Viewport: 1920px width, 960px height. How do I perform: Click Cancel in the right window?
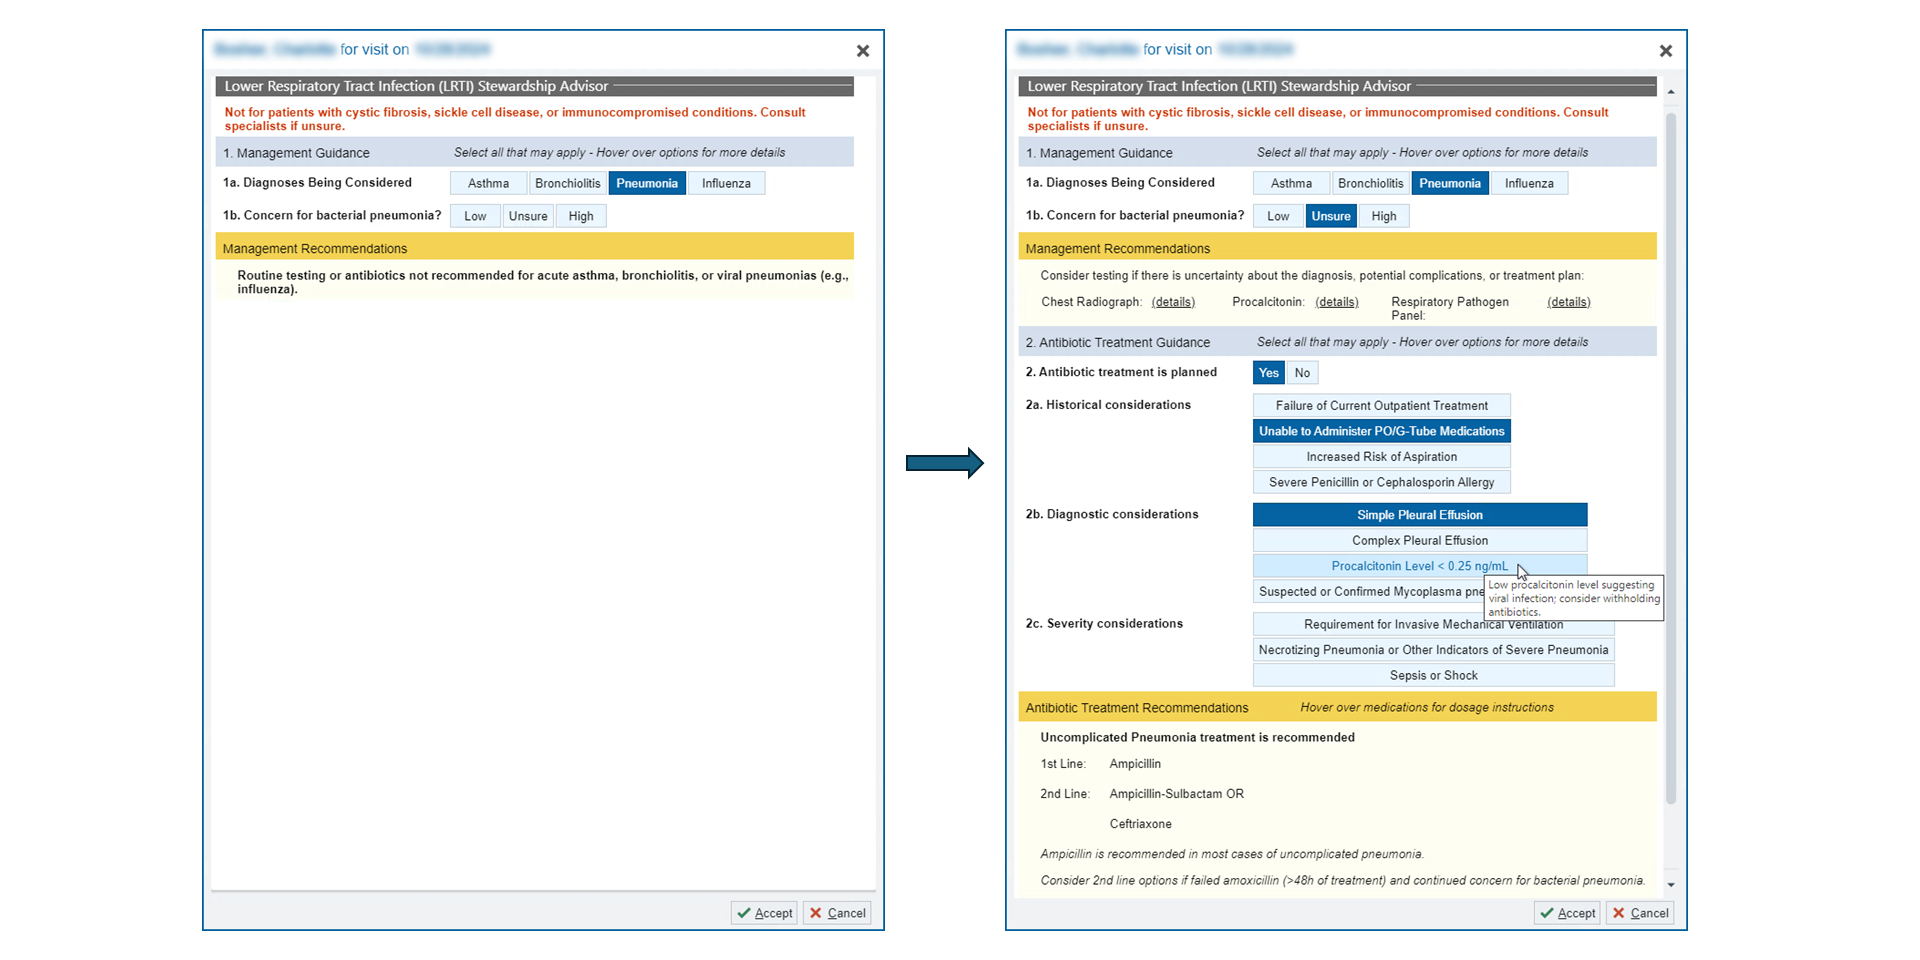[1641, 913]
